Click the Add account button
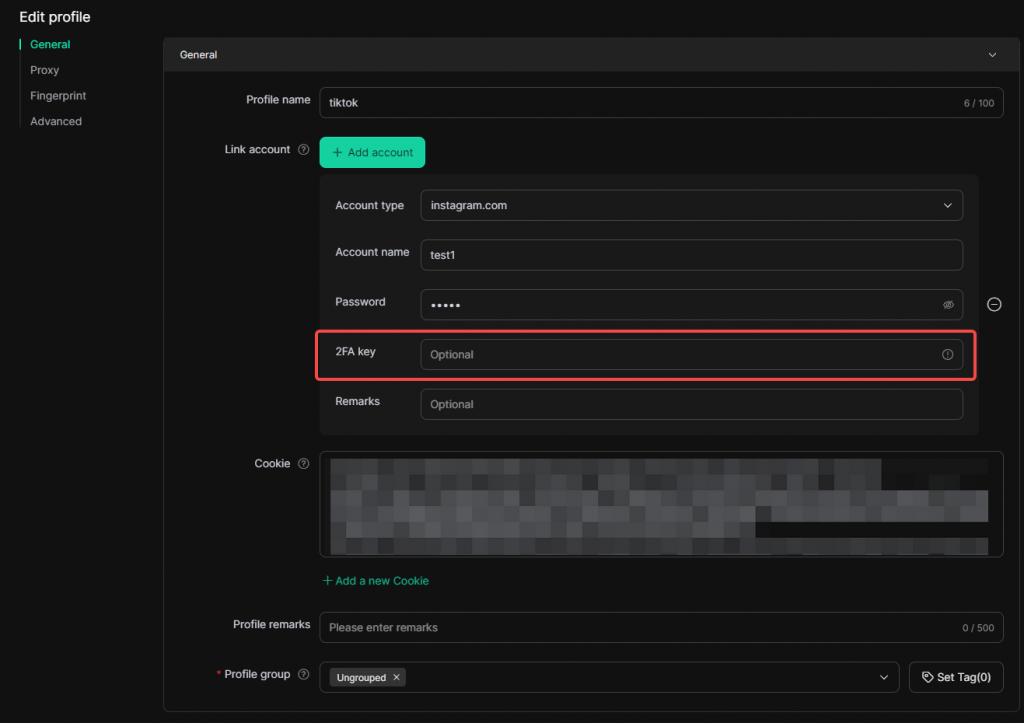The image size is (1024, 723). point(372,152)
